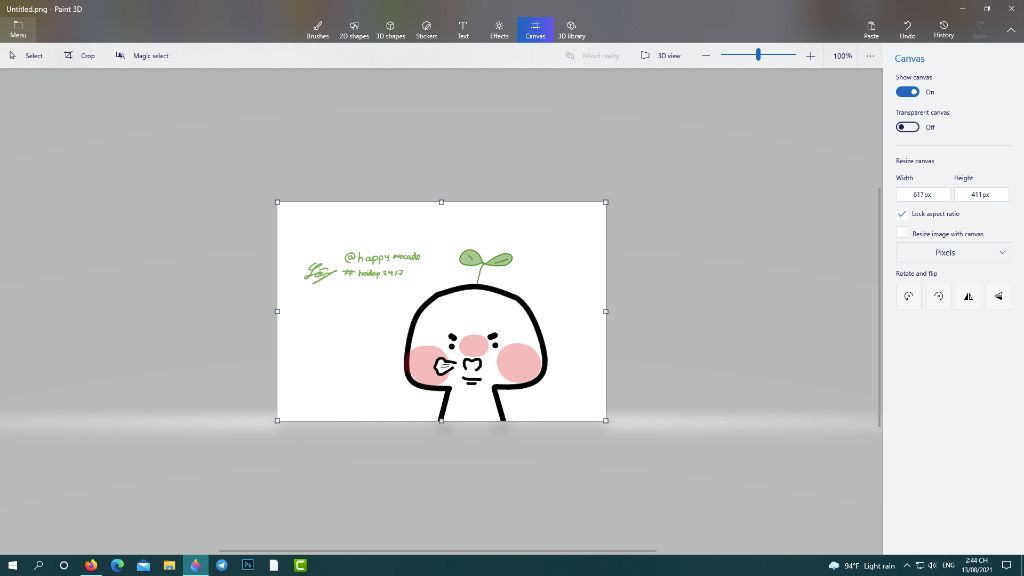Choose the Crop tool
The width and height of the screenshot is (1024, 576).
tap(79, 56)
